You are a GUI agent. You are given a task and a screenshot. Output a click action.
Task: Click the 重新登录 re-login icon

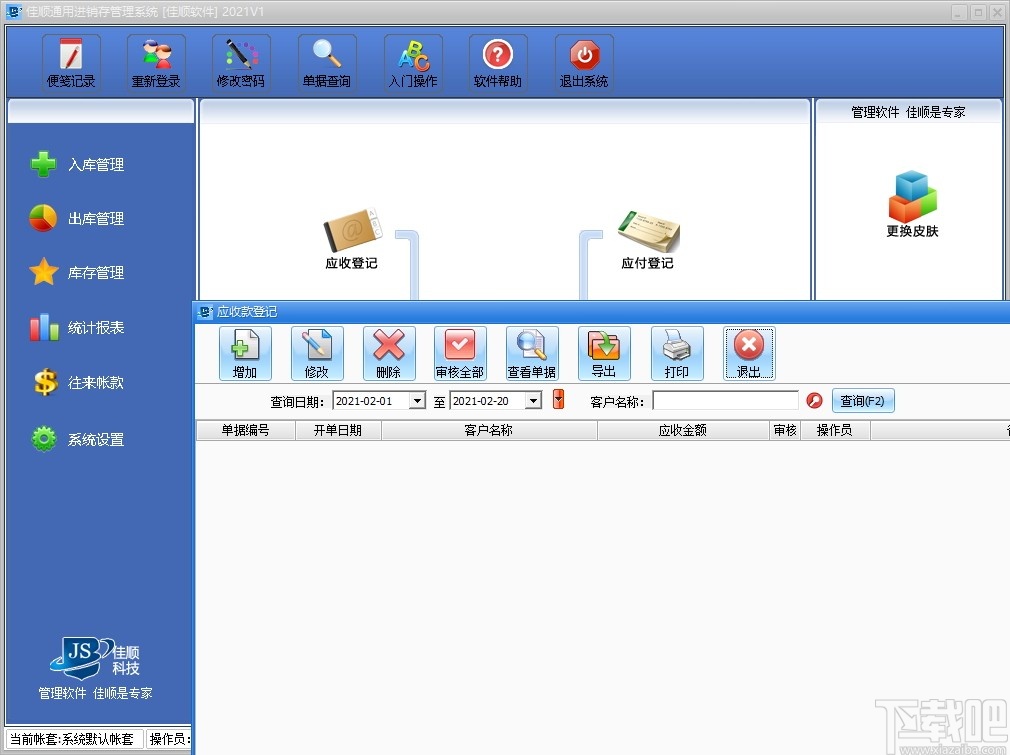[156, 62]
